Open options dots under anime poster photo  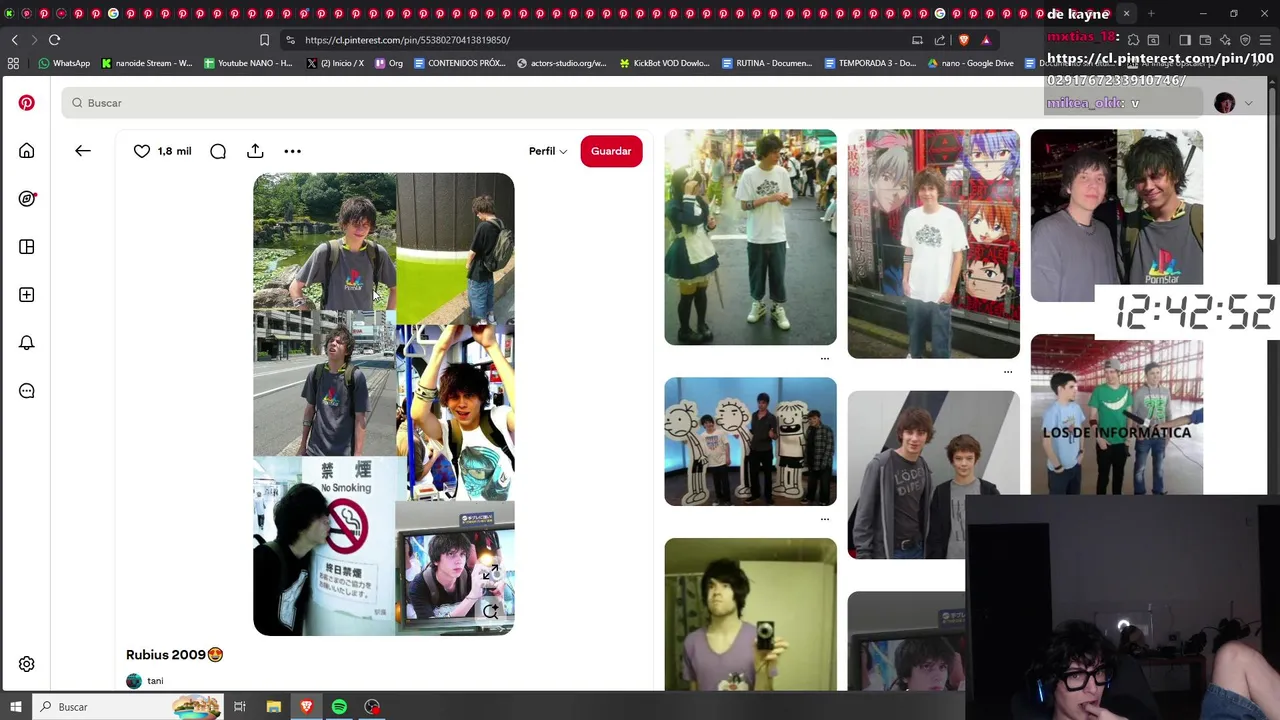pos(1008,371)
